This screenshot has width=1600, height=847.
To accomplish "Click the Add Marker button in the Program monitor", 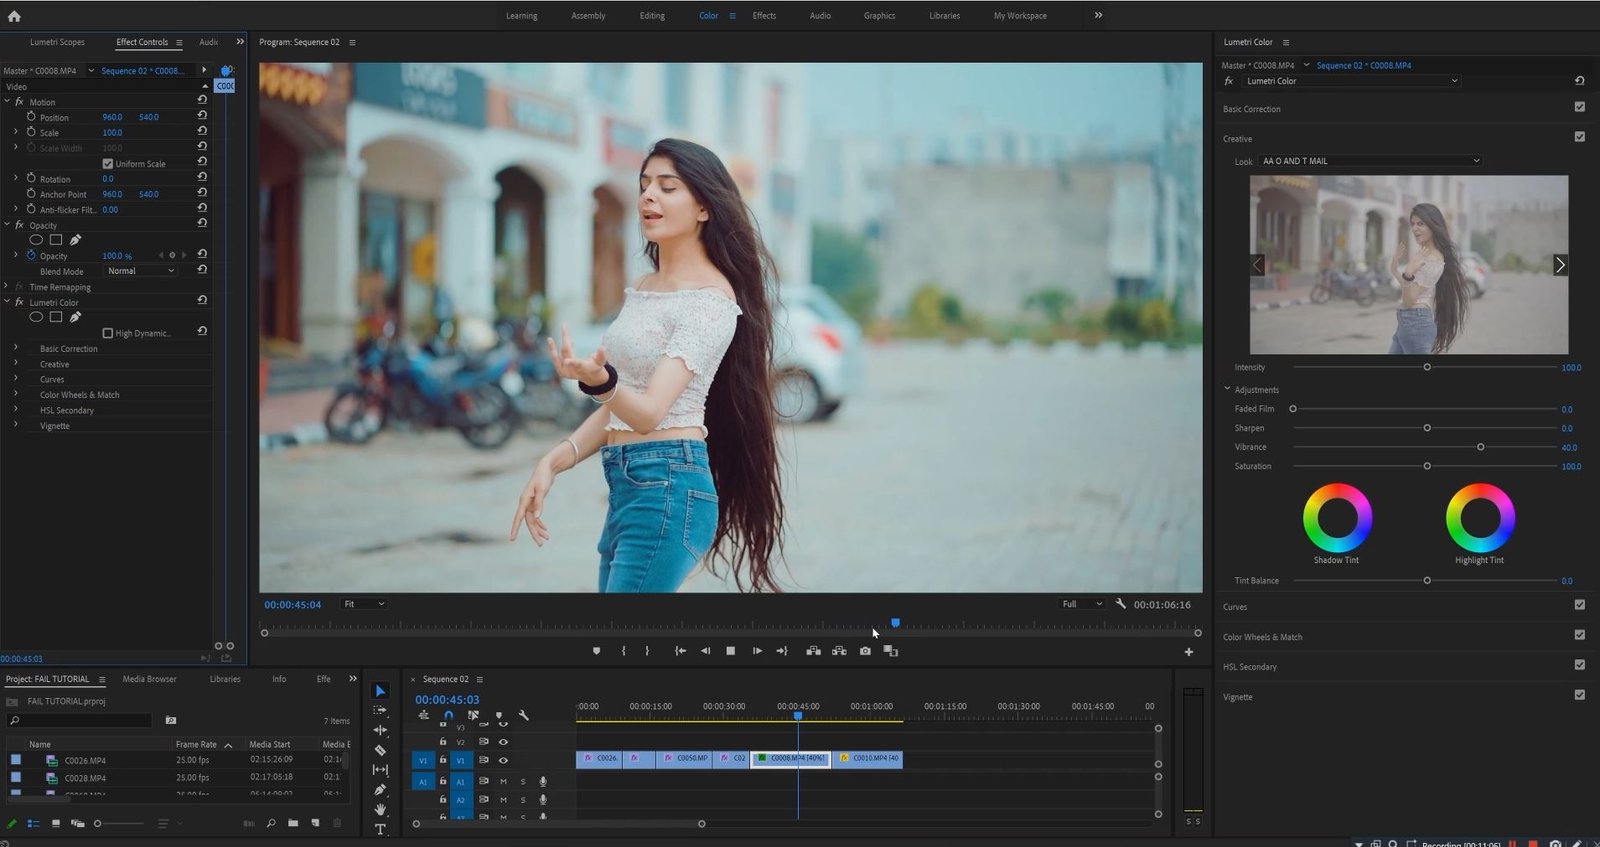I will point(597,651).
